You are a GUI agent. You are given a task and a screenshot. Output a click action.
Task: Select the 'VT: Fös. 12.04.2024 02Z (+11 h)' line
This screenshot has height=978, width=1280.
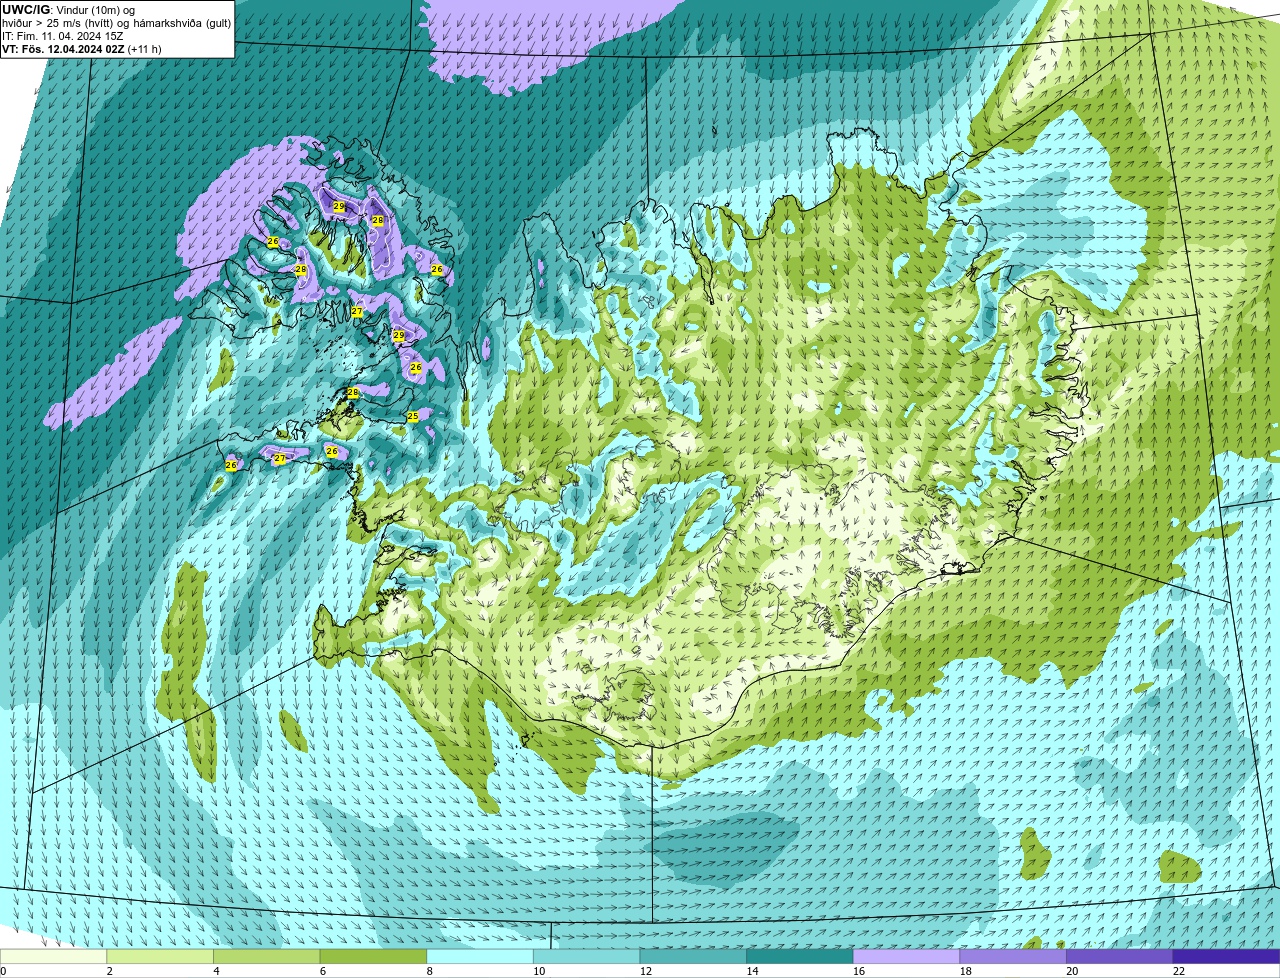[82, 49]
